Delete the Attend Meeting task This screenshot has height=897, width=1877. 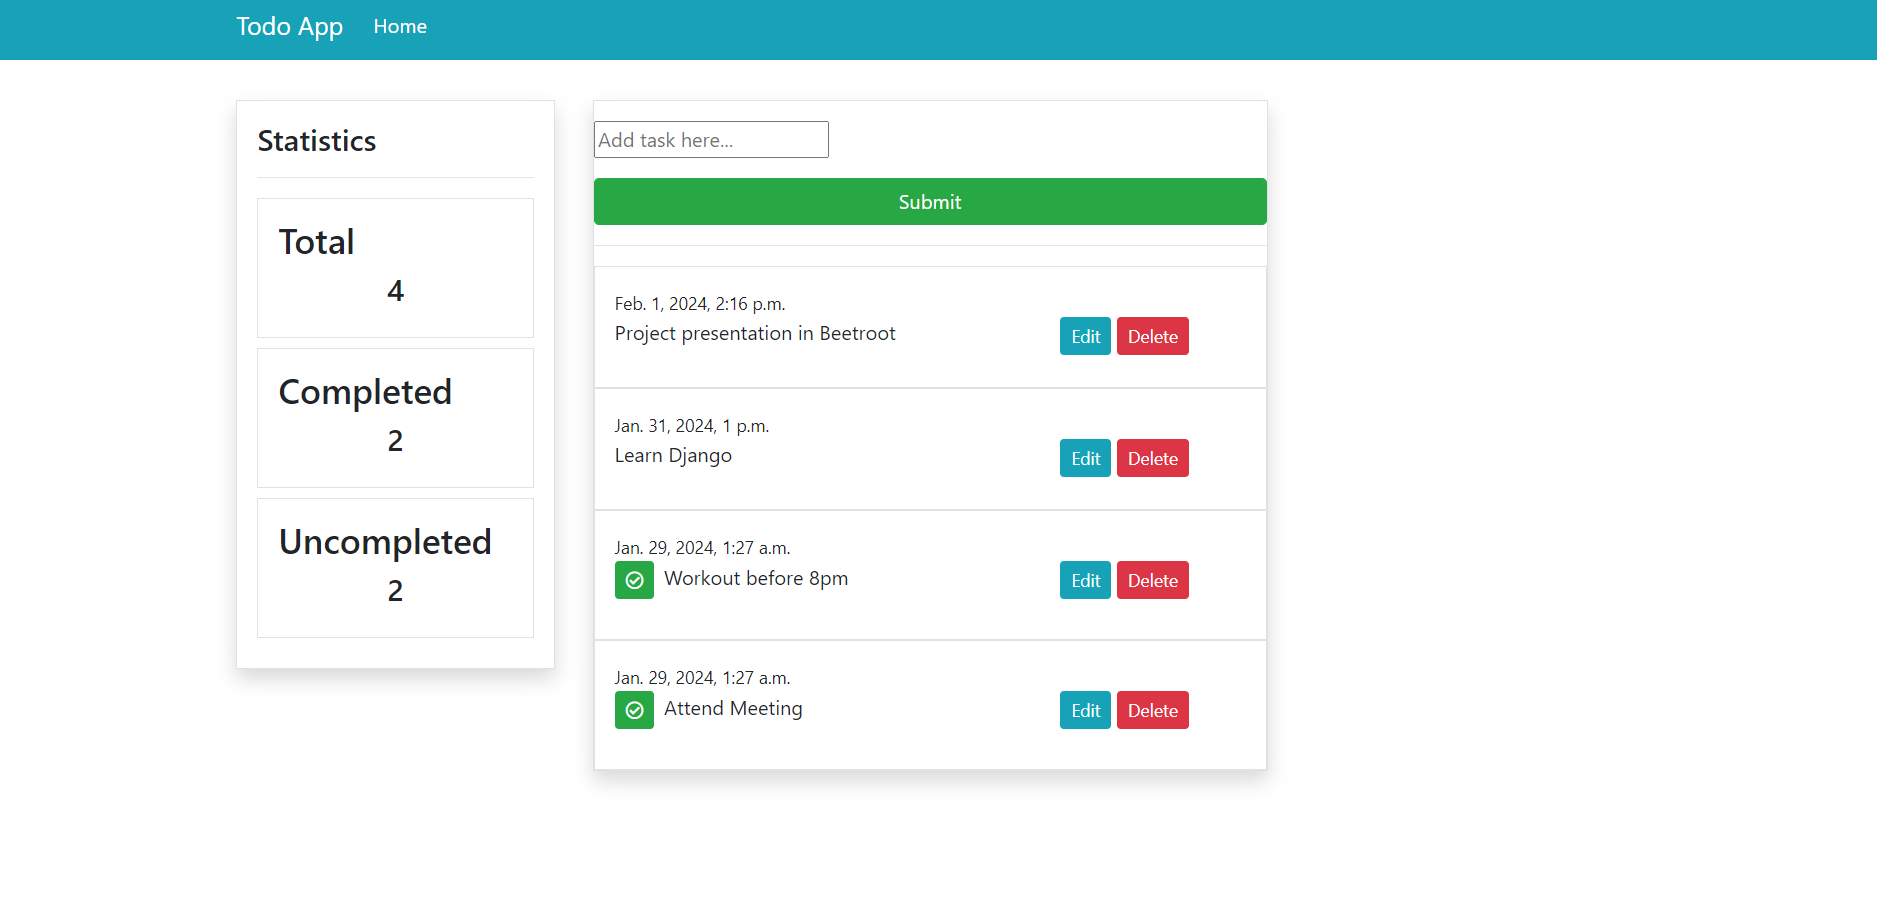(1152, 711)
